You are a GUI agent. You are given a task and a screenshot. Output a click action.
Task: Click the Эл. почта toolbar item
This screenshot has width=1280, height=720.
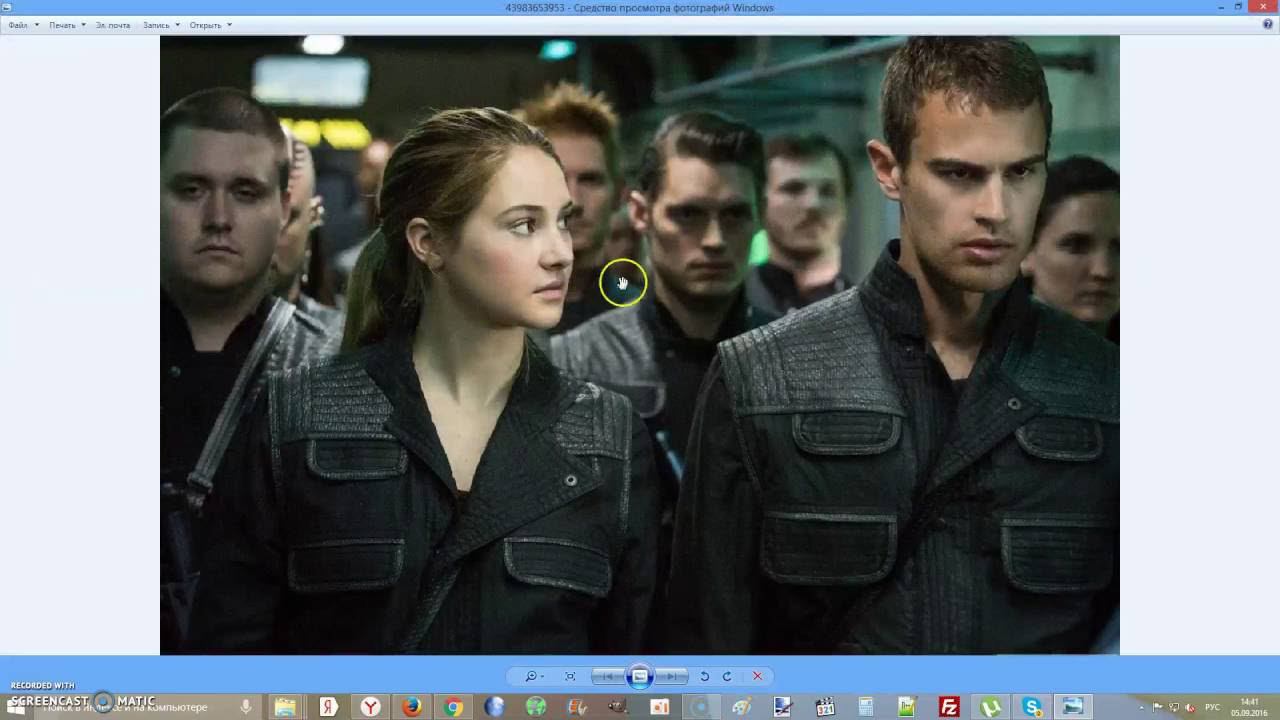click(113, 25)
